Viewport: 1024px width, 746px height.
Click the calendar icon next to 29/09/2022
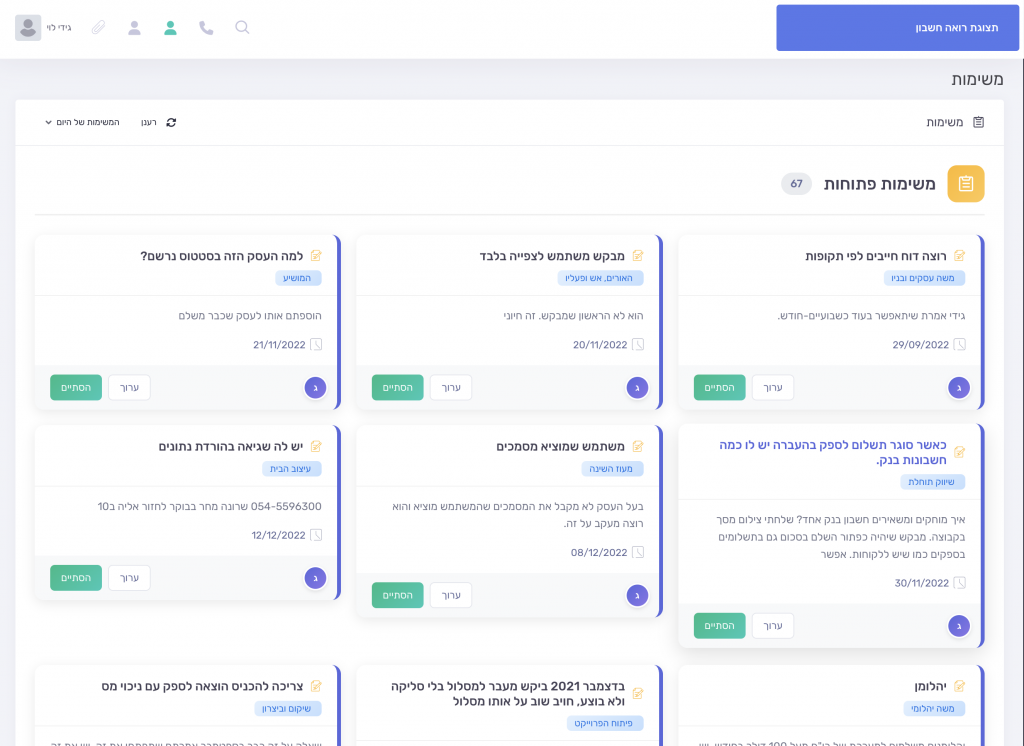point(959,344)
